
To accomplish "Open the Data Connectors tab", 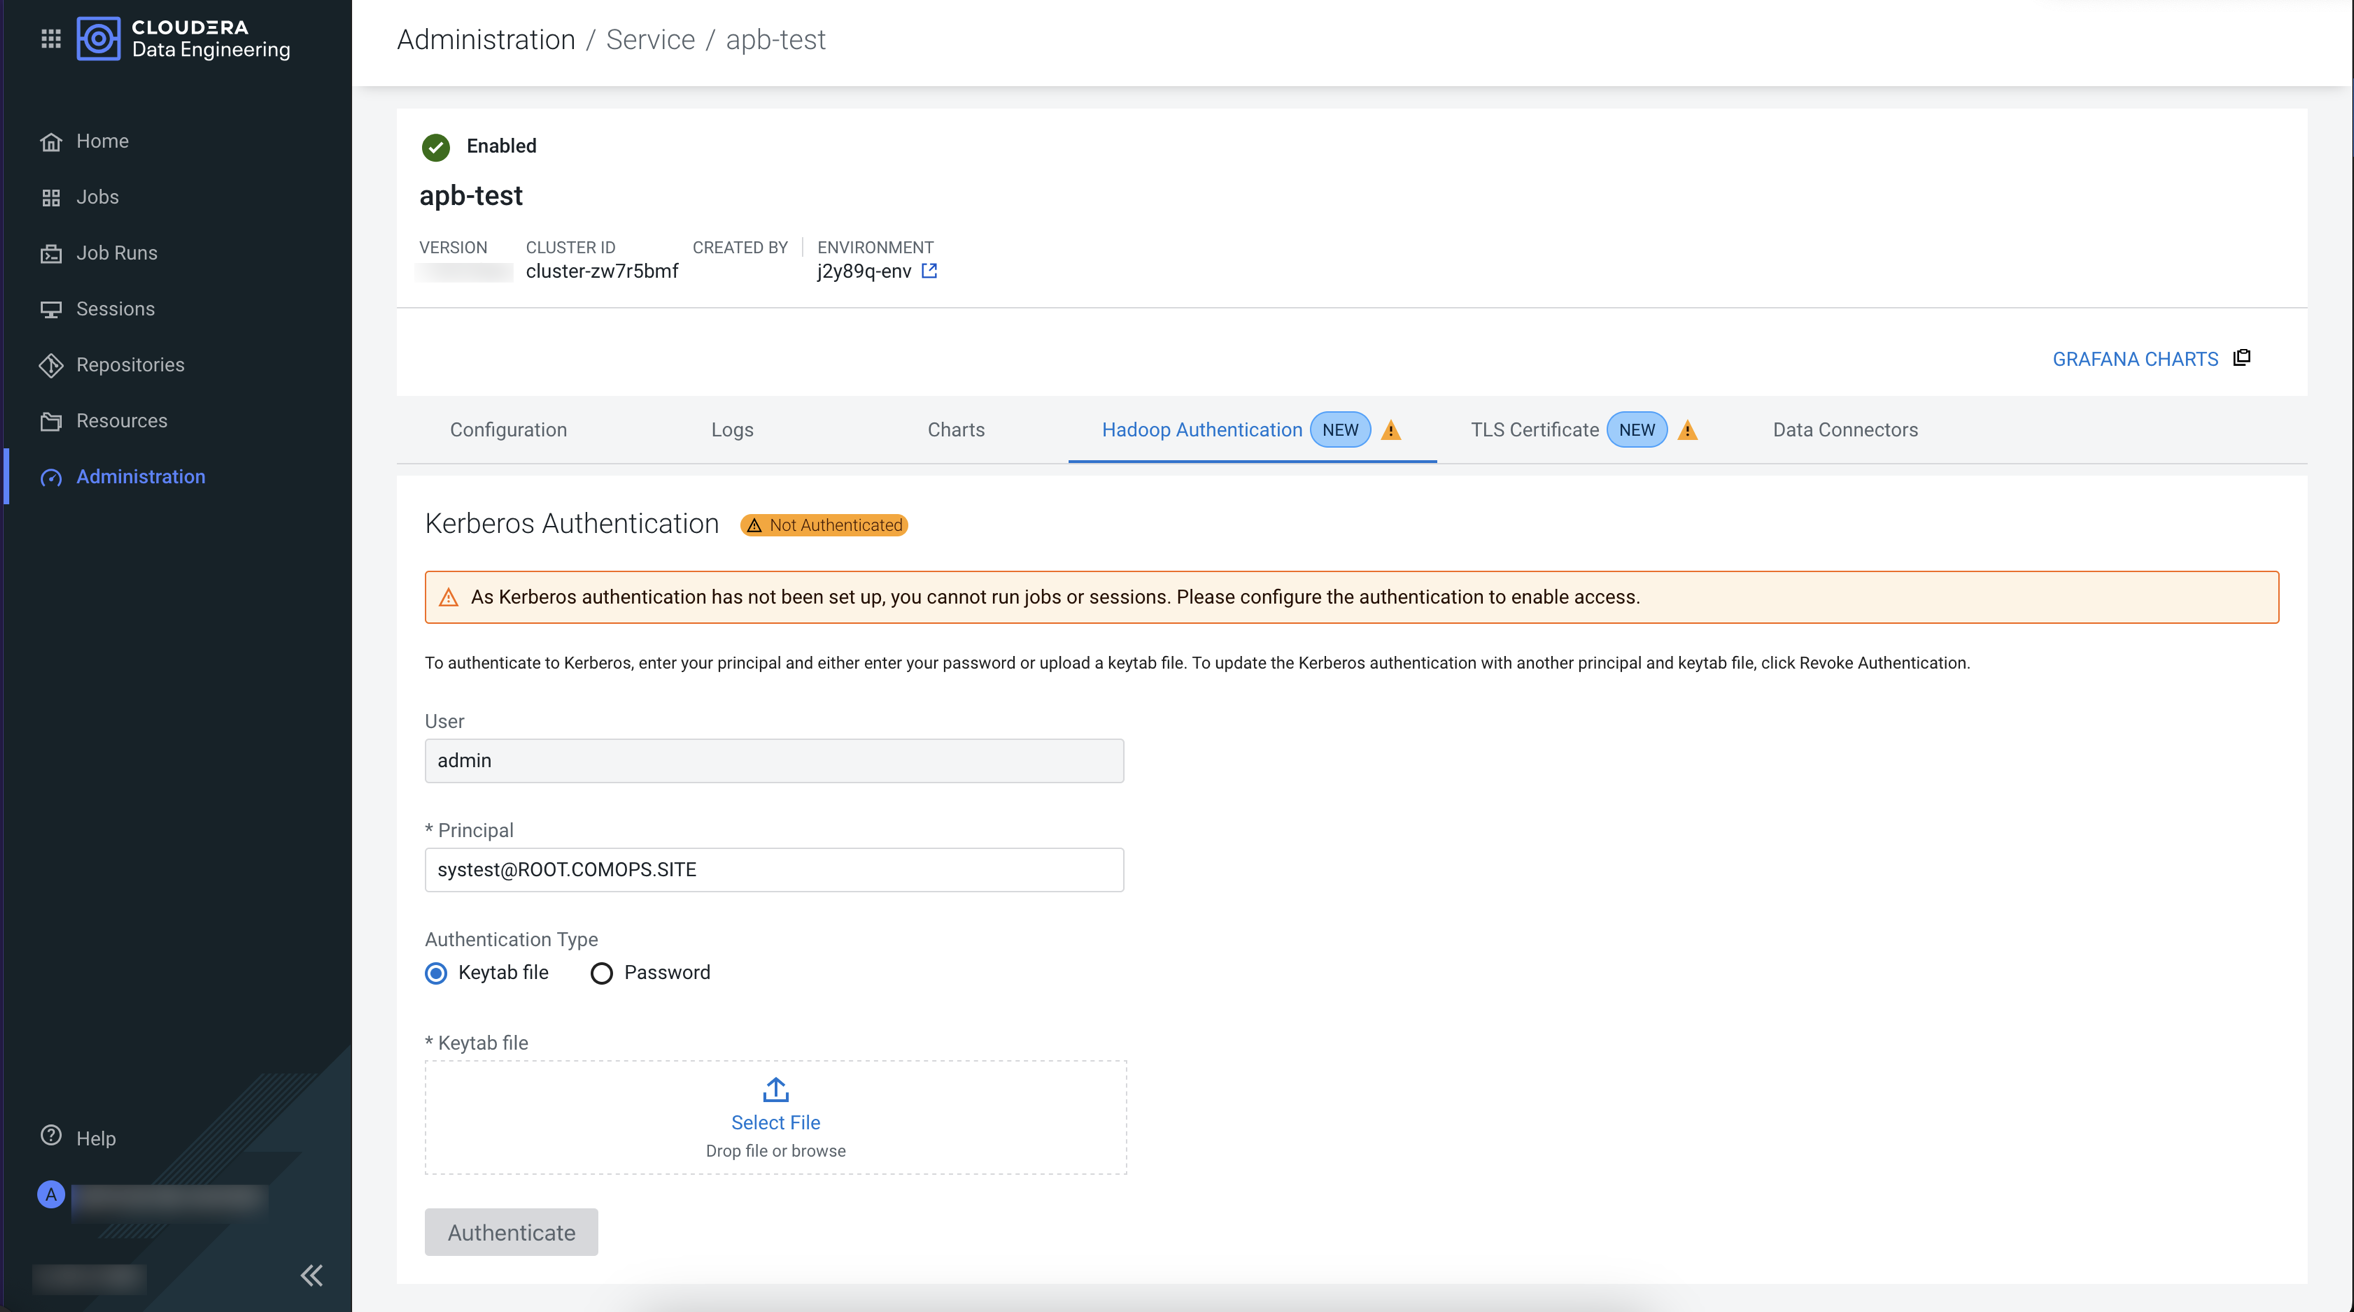I will point(1845,430).
